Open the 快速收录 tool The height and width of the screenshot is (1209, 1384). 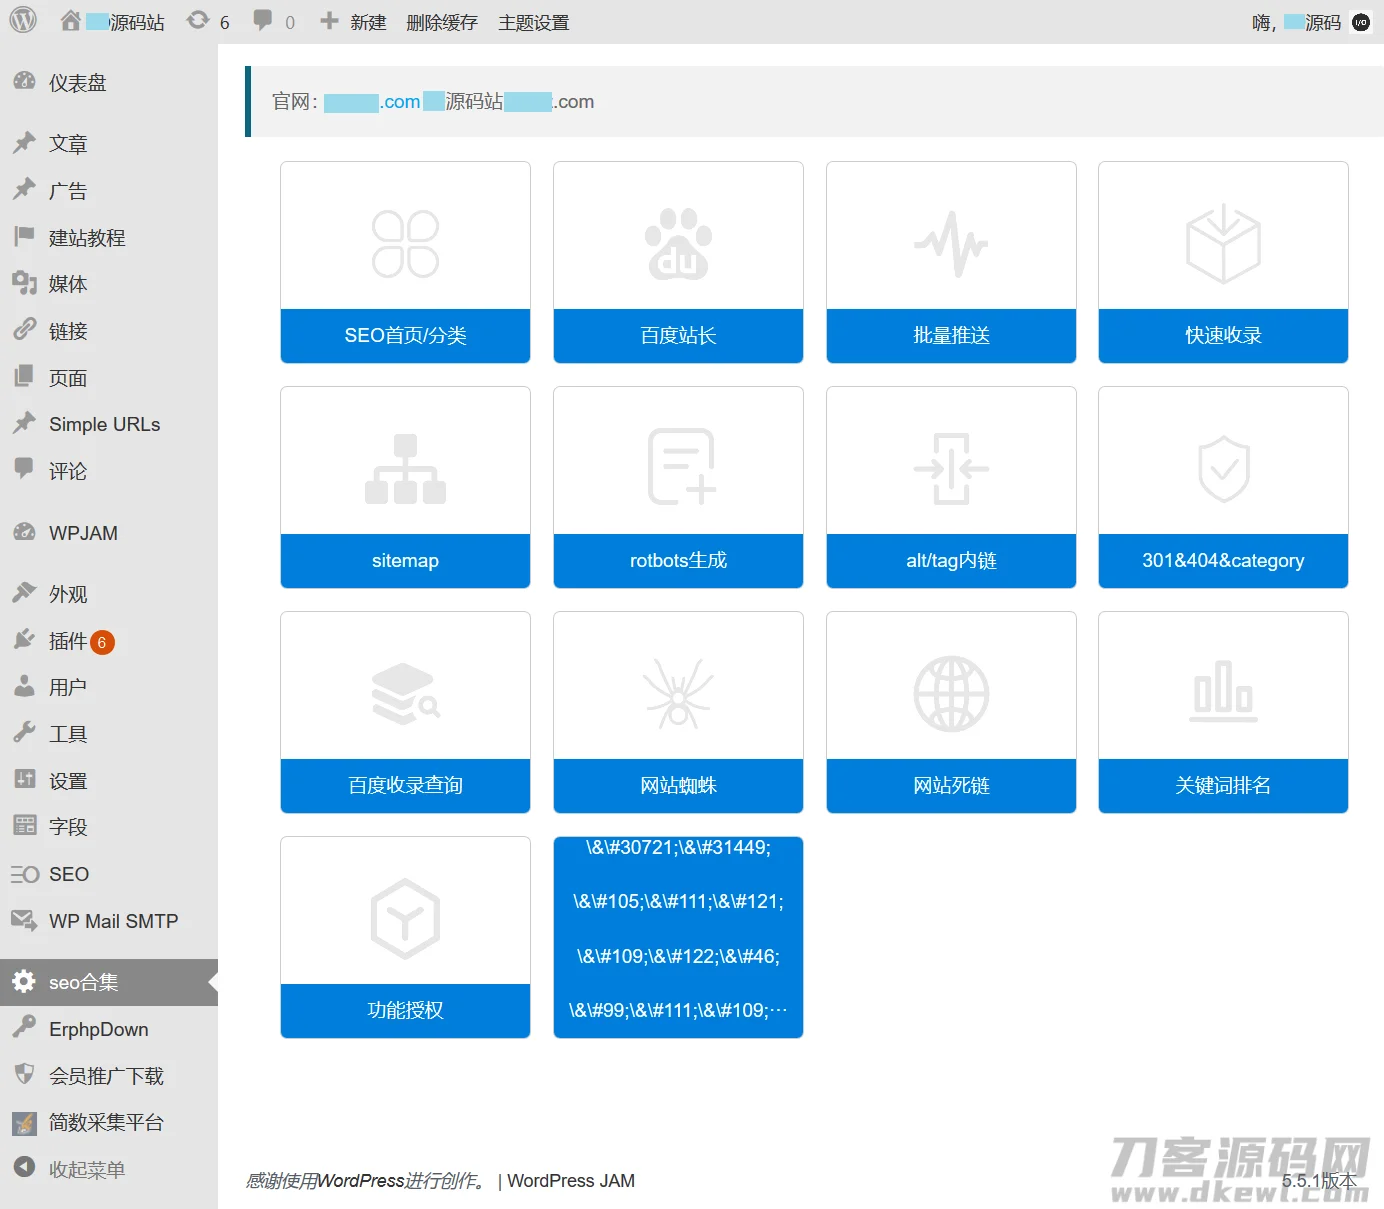(1222, 336)
